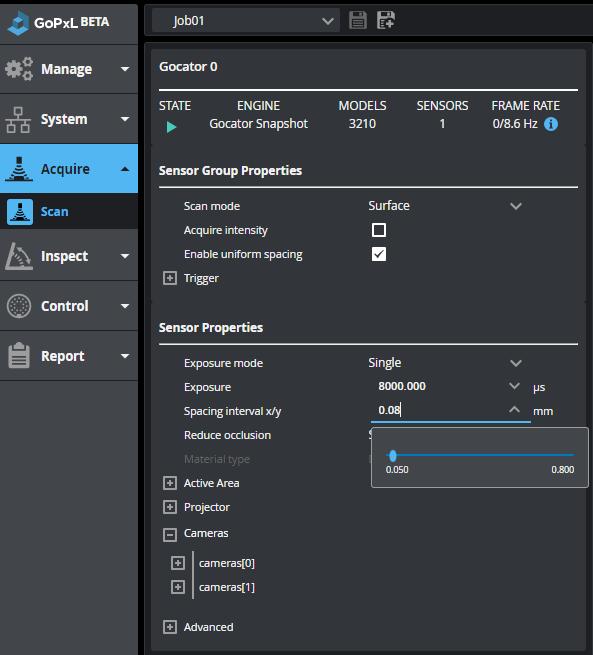593x655 pixels.
Task: Click the Control circular icon
Action: click(x=19, y=306)
